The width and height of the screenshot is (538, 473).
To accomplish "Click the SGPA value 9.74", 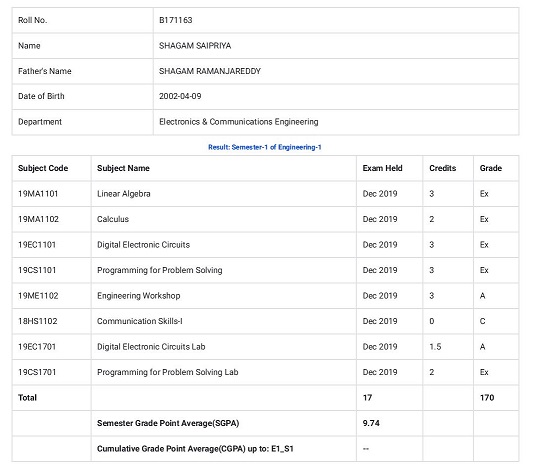I will (371, 423).
